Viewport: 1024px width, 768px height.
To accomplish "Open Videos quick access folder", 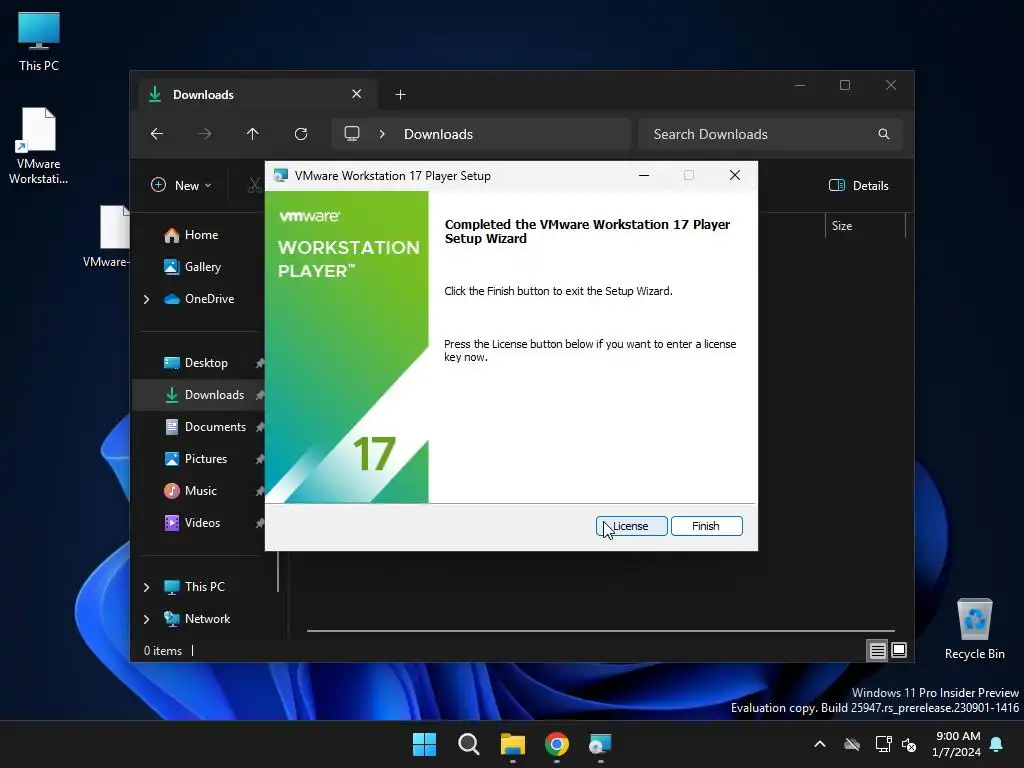I will [202, 522].
